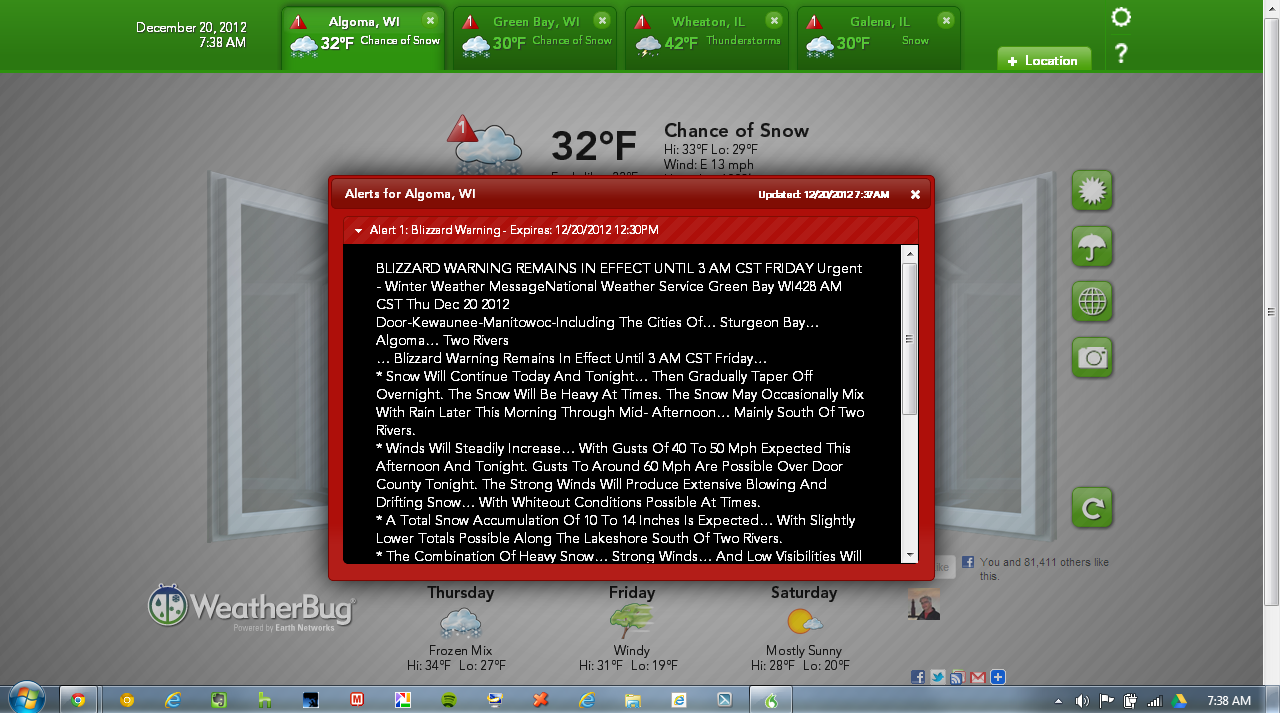Open the Windows Start menu

click(26, 699)
